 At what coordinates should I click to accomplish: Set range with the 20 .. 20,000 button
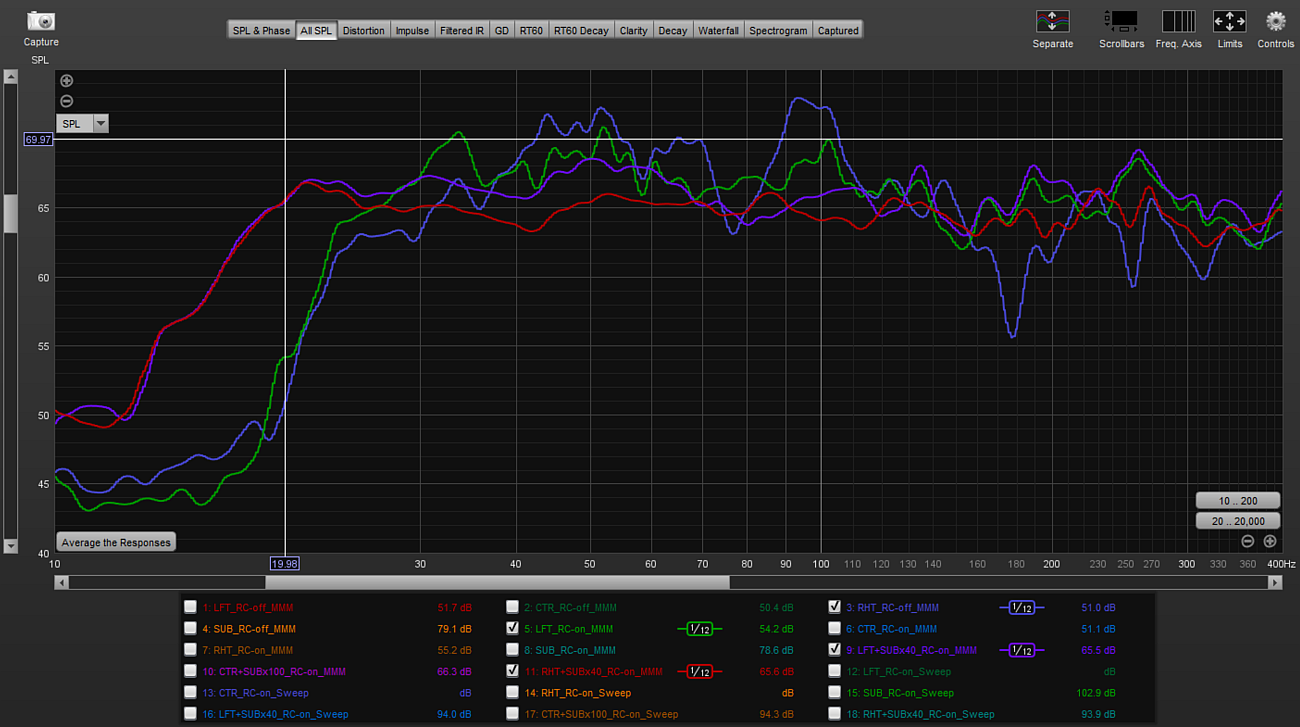coord(1238,520)
